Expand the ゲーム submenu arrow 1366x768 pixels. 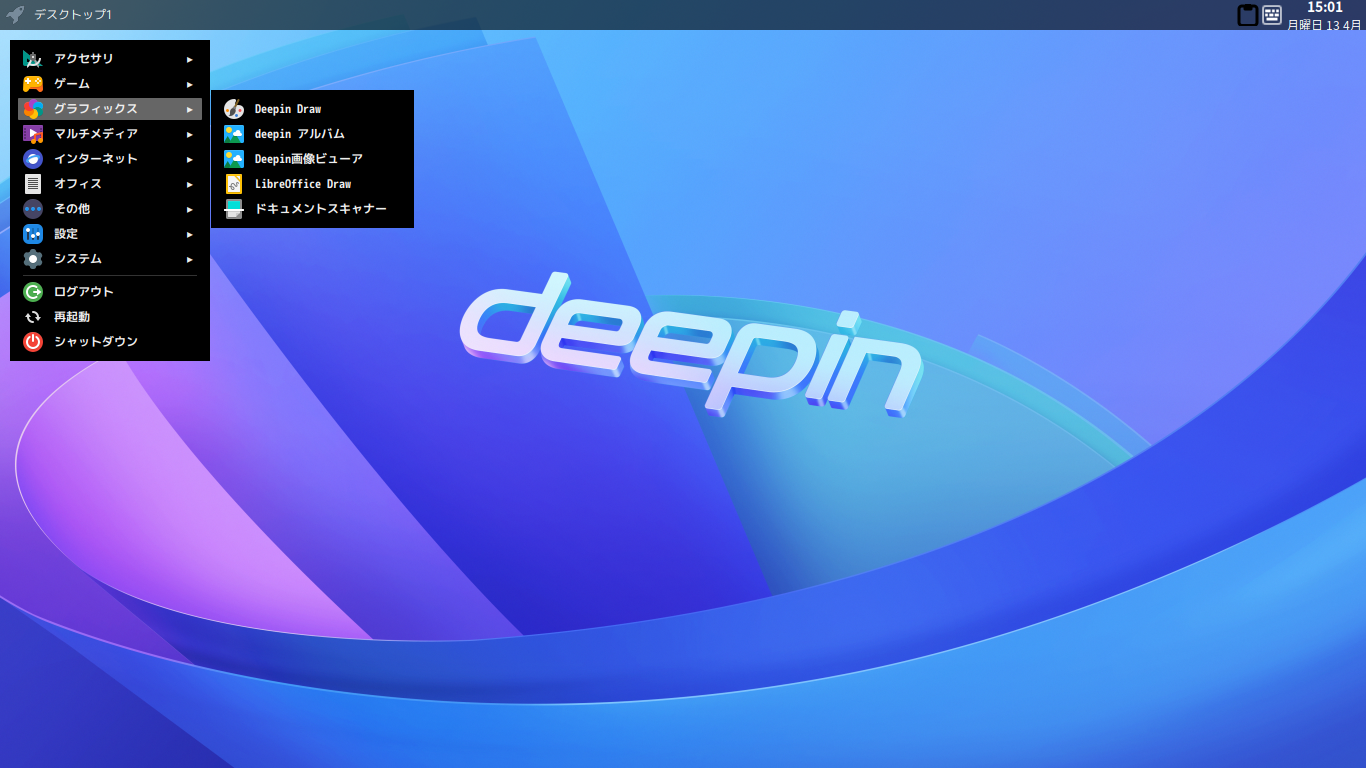click(x=190, y=84)
